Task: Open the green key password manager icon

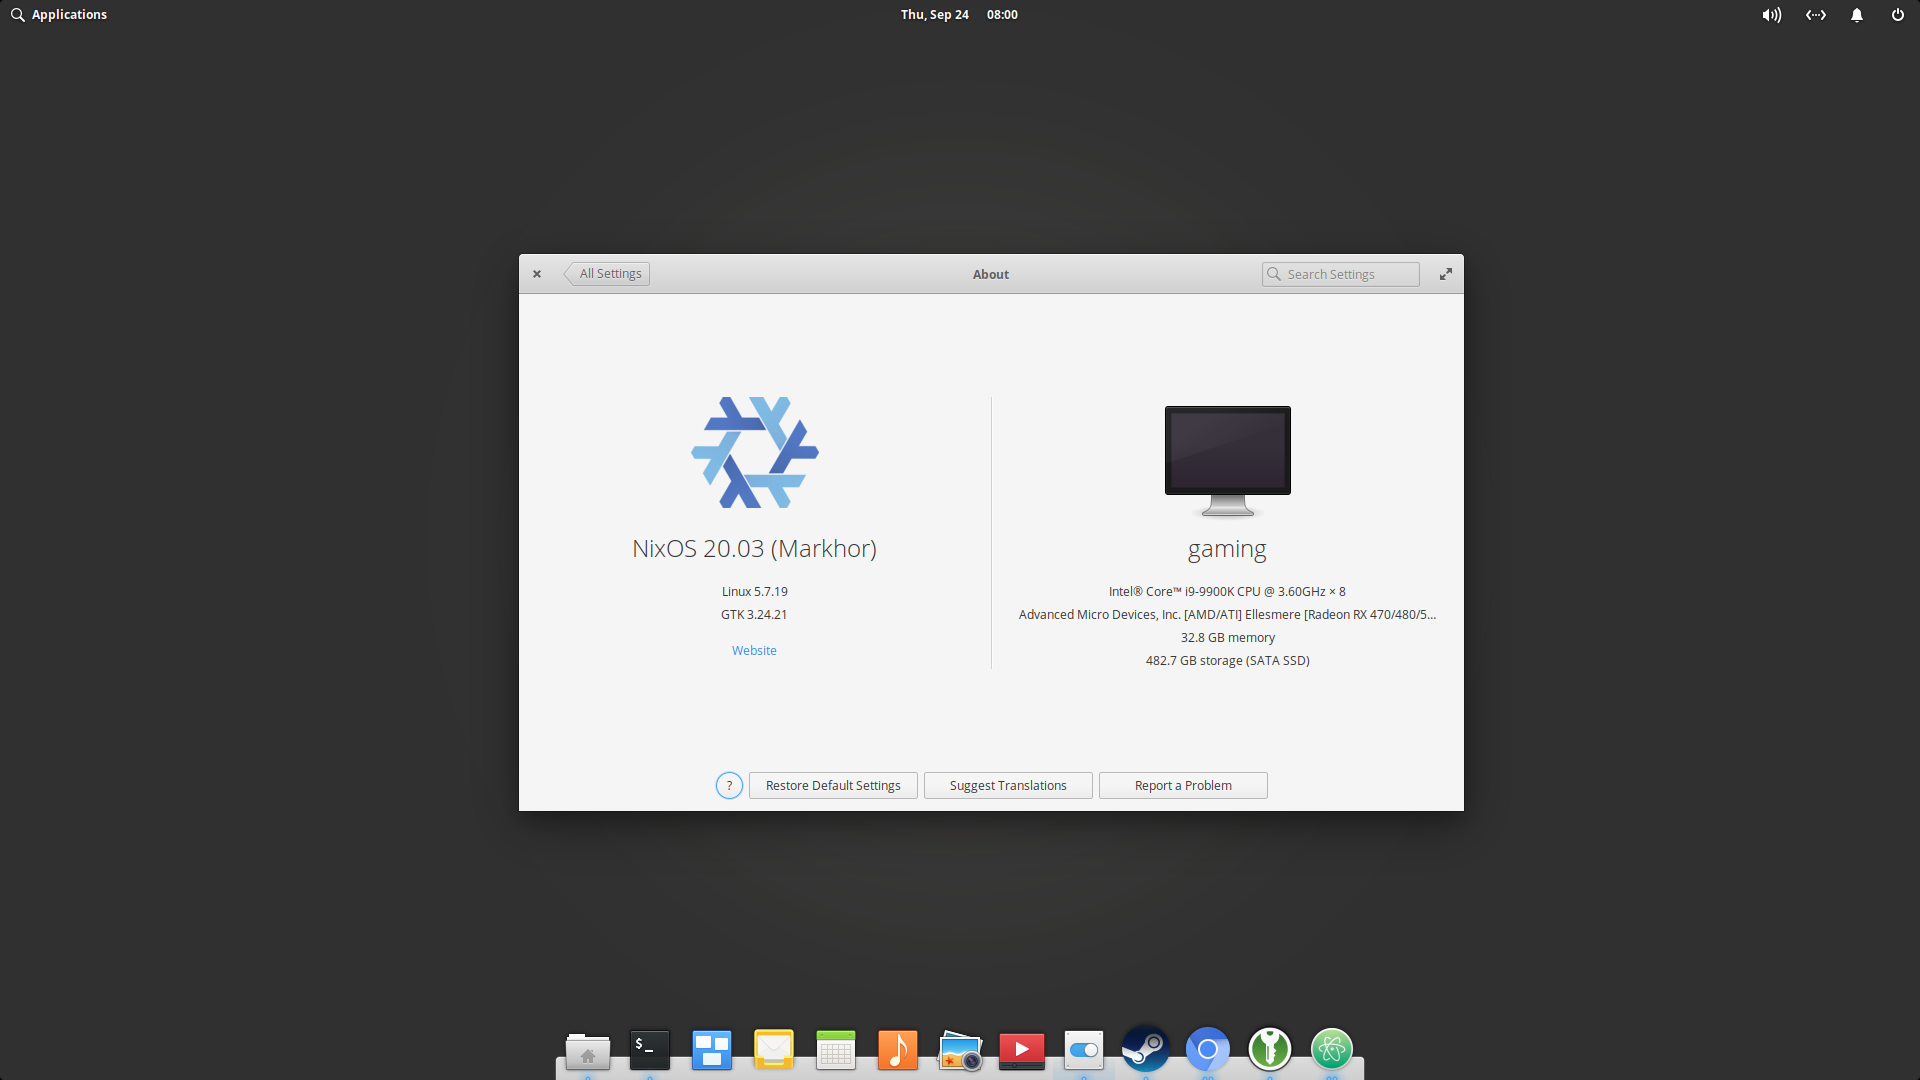Action: (1270, 1050)
